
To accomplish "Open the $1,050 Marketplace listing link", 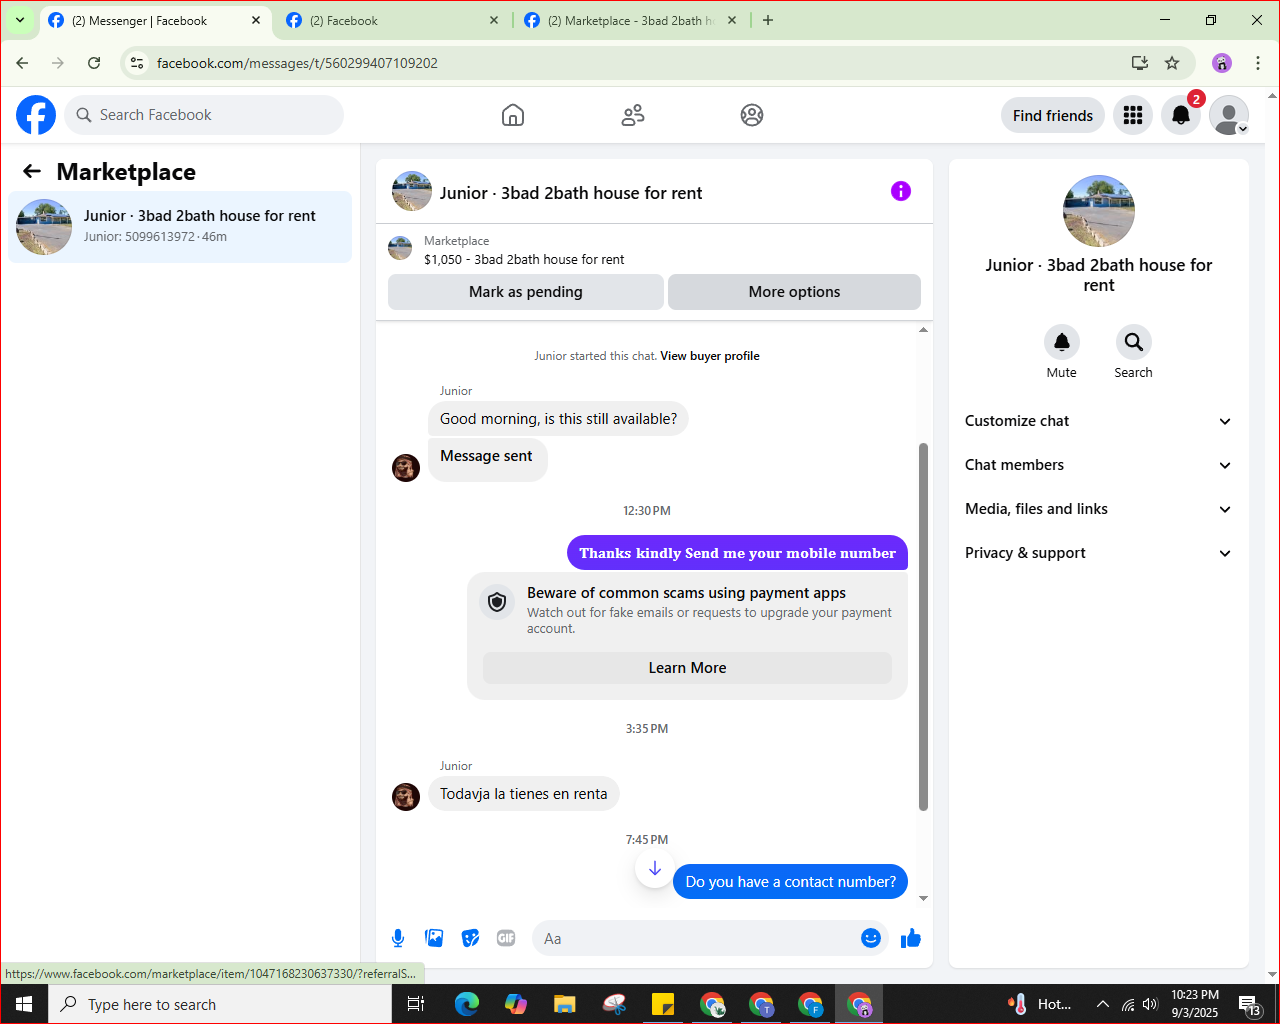I will tap(524, 259).
